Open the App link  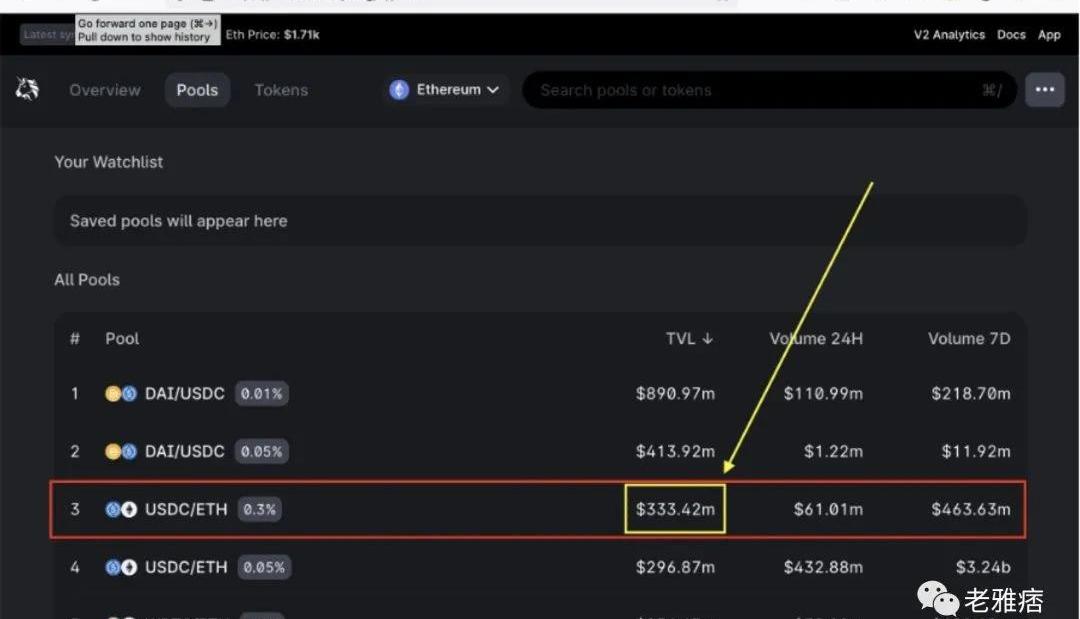1049,34
